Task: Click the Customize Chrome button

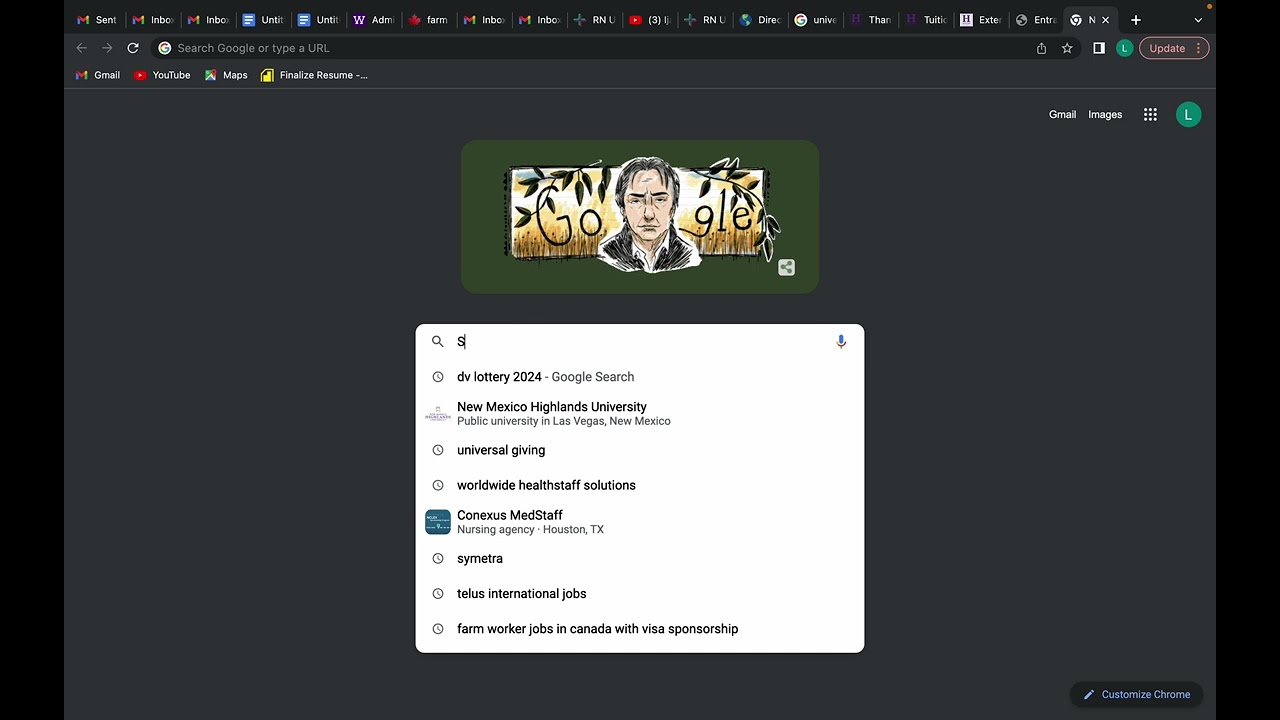Action: [1136, 694]
